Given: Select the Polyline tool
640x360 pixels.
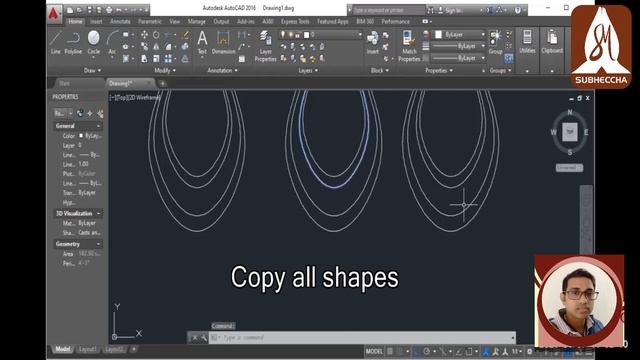Looking at the screenshot, I should tap(73, 42).
